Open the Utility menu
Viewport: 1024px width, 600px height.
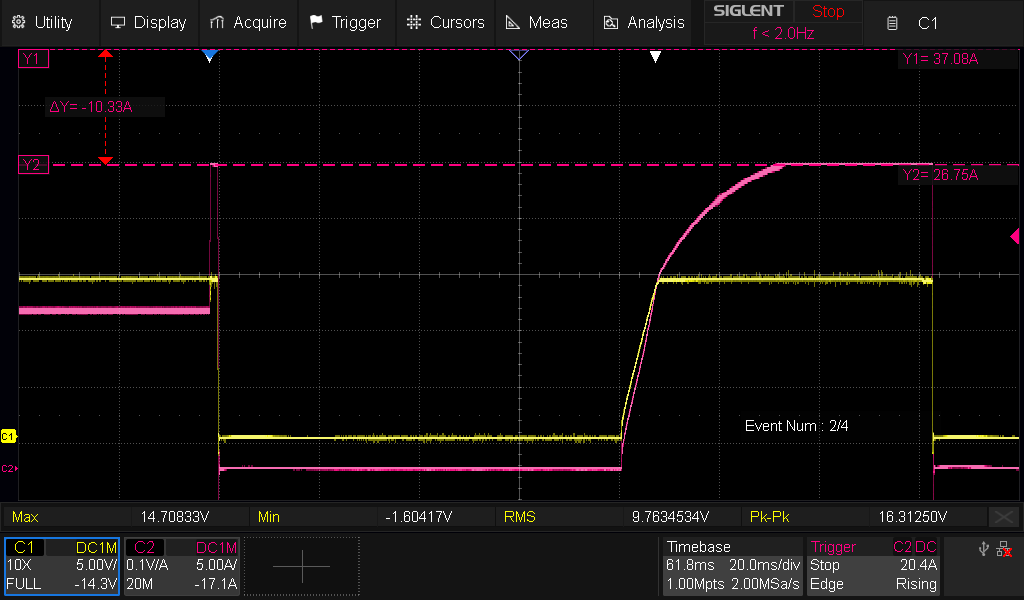tap(42, 22)
